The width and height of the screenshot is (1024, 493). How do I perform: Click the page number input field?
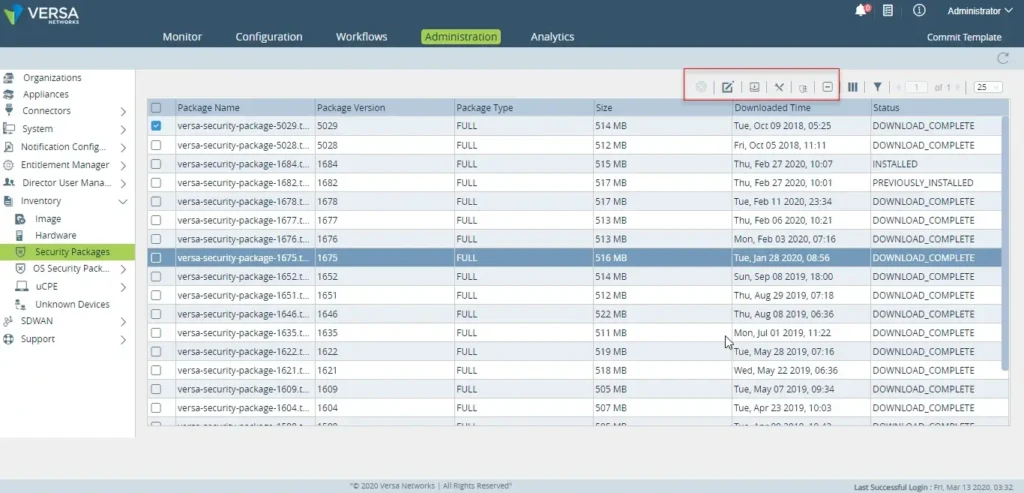(x=917, y=87)
